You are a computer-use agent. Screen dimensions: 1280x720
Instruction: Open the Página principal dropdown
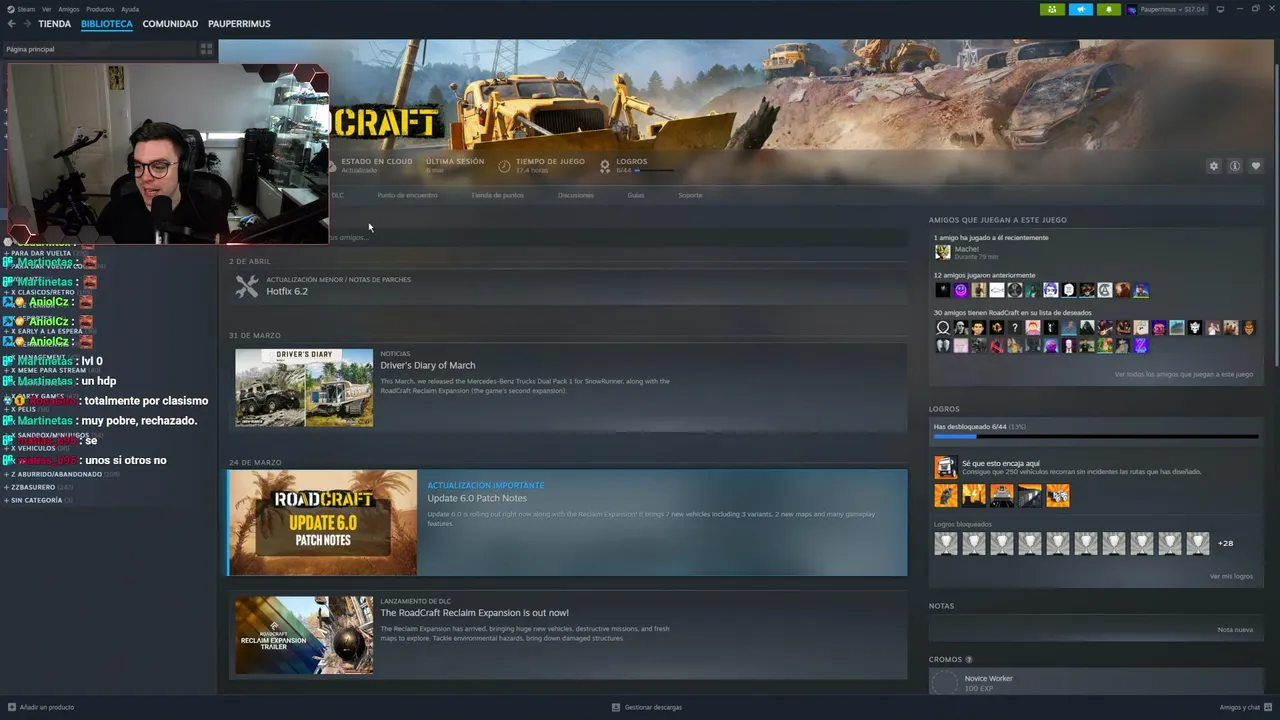[98, 49]
